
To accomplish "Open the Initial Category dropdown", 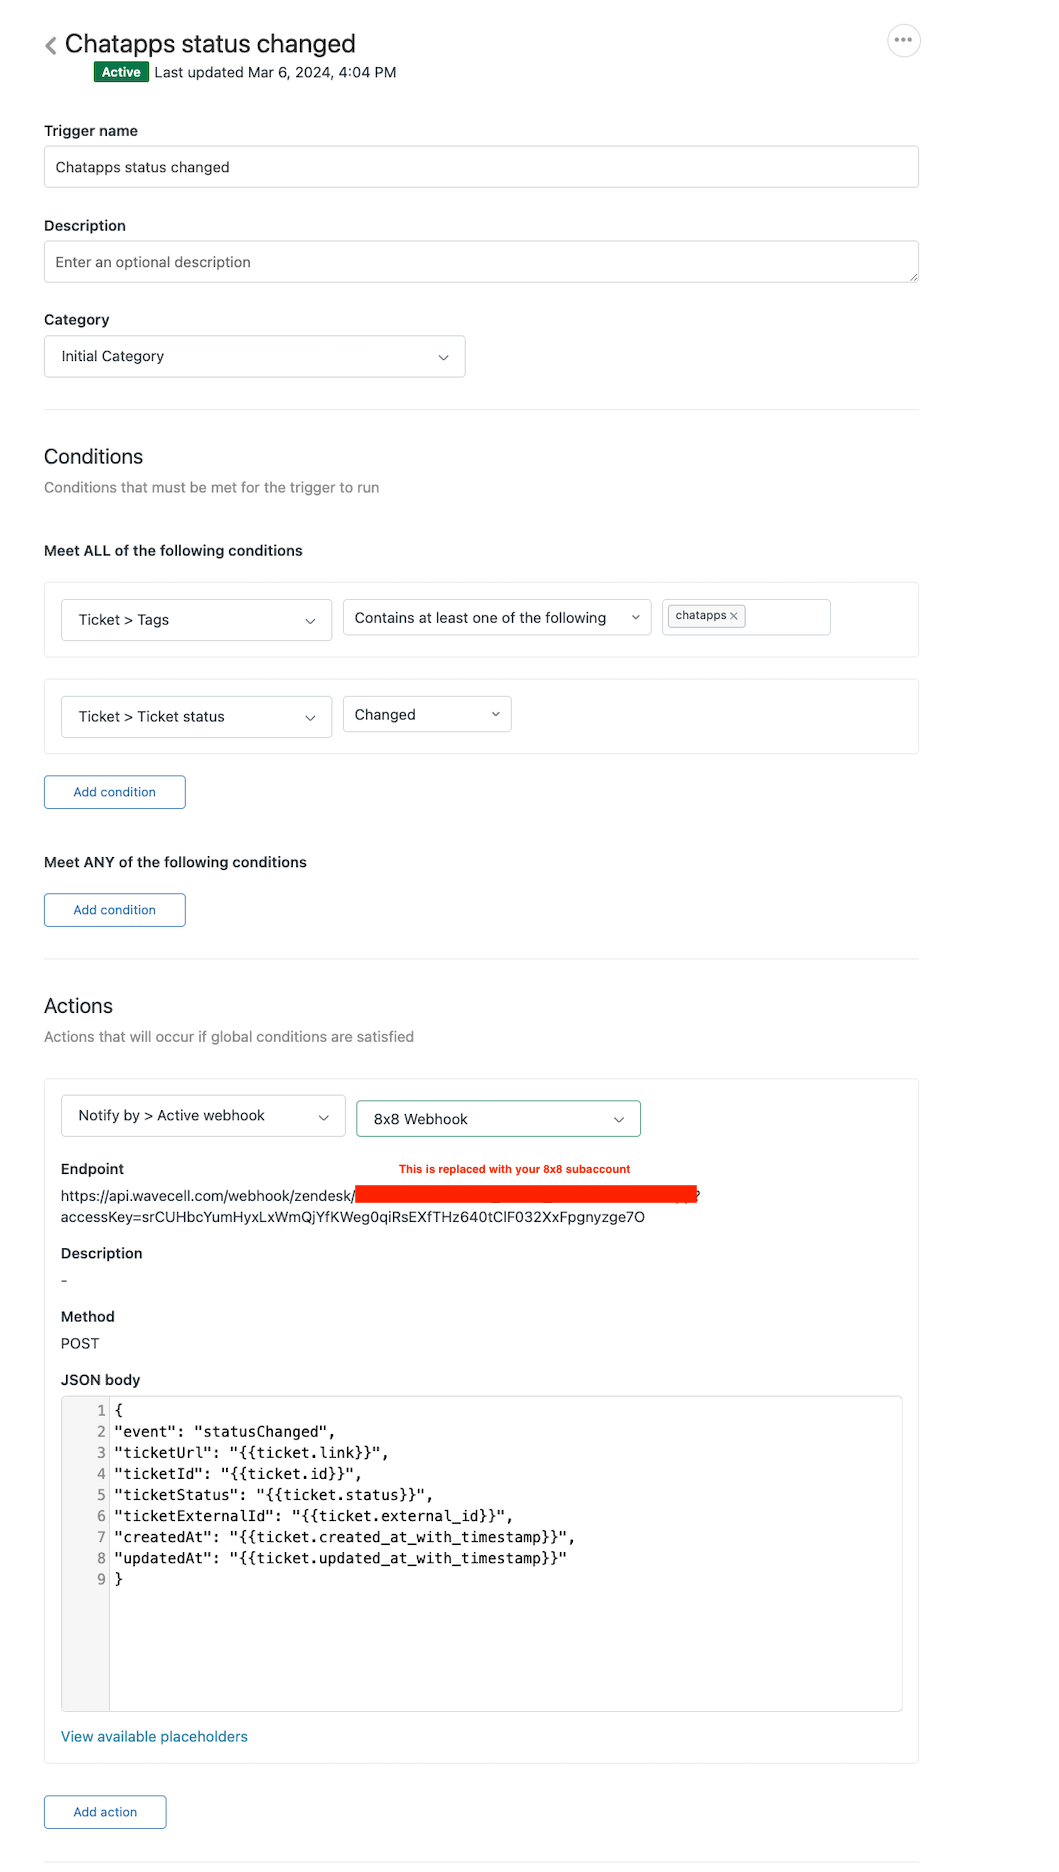I will pos(254,357).
